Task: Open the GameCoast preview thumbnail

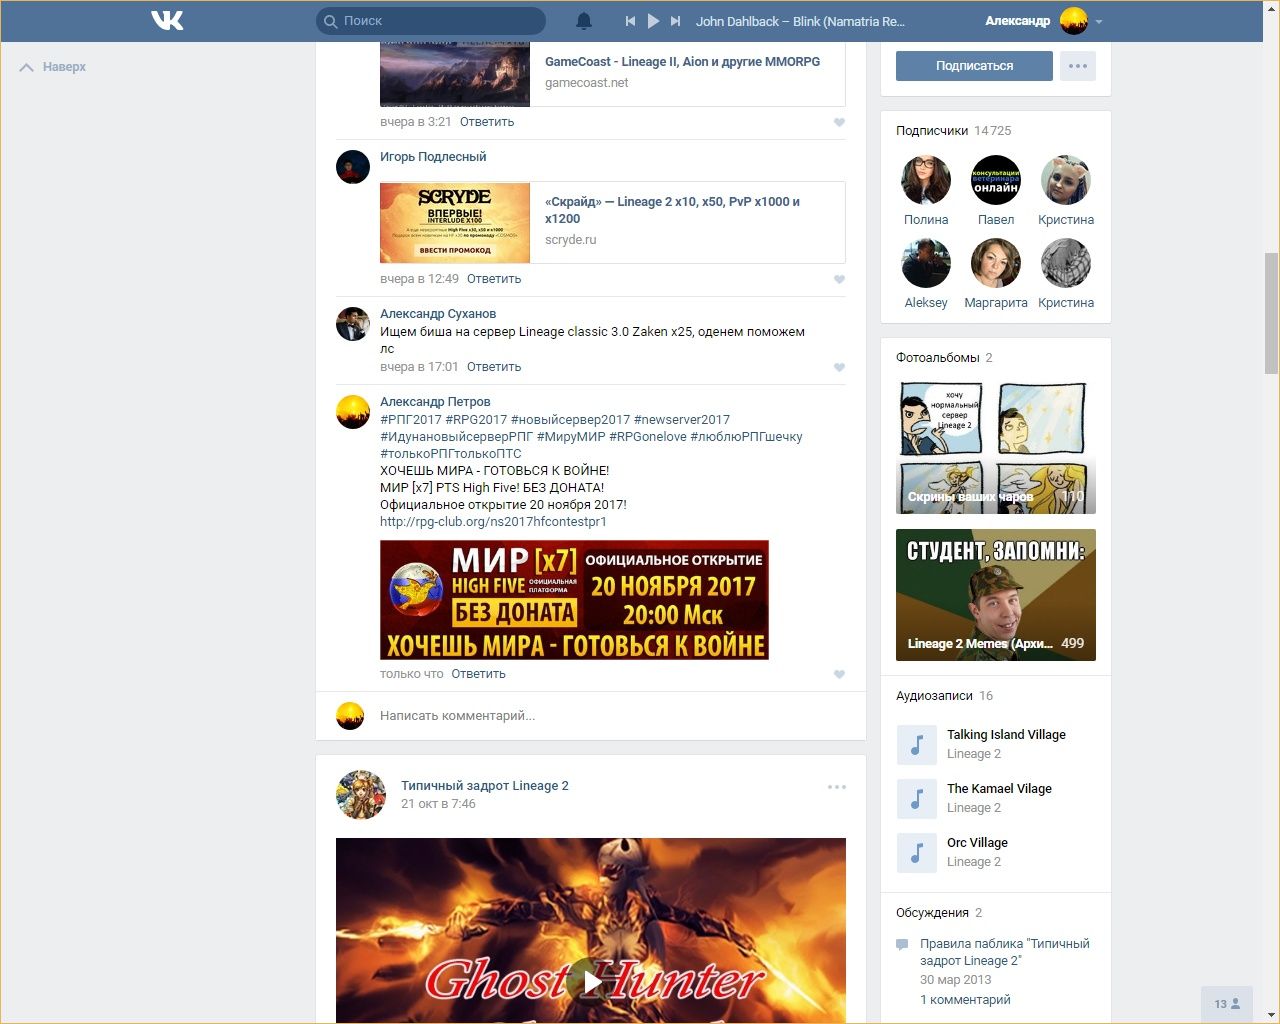Action: point(455,74)
